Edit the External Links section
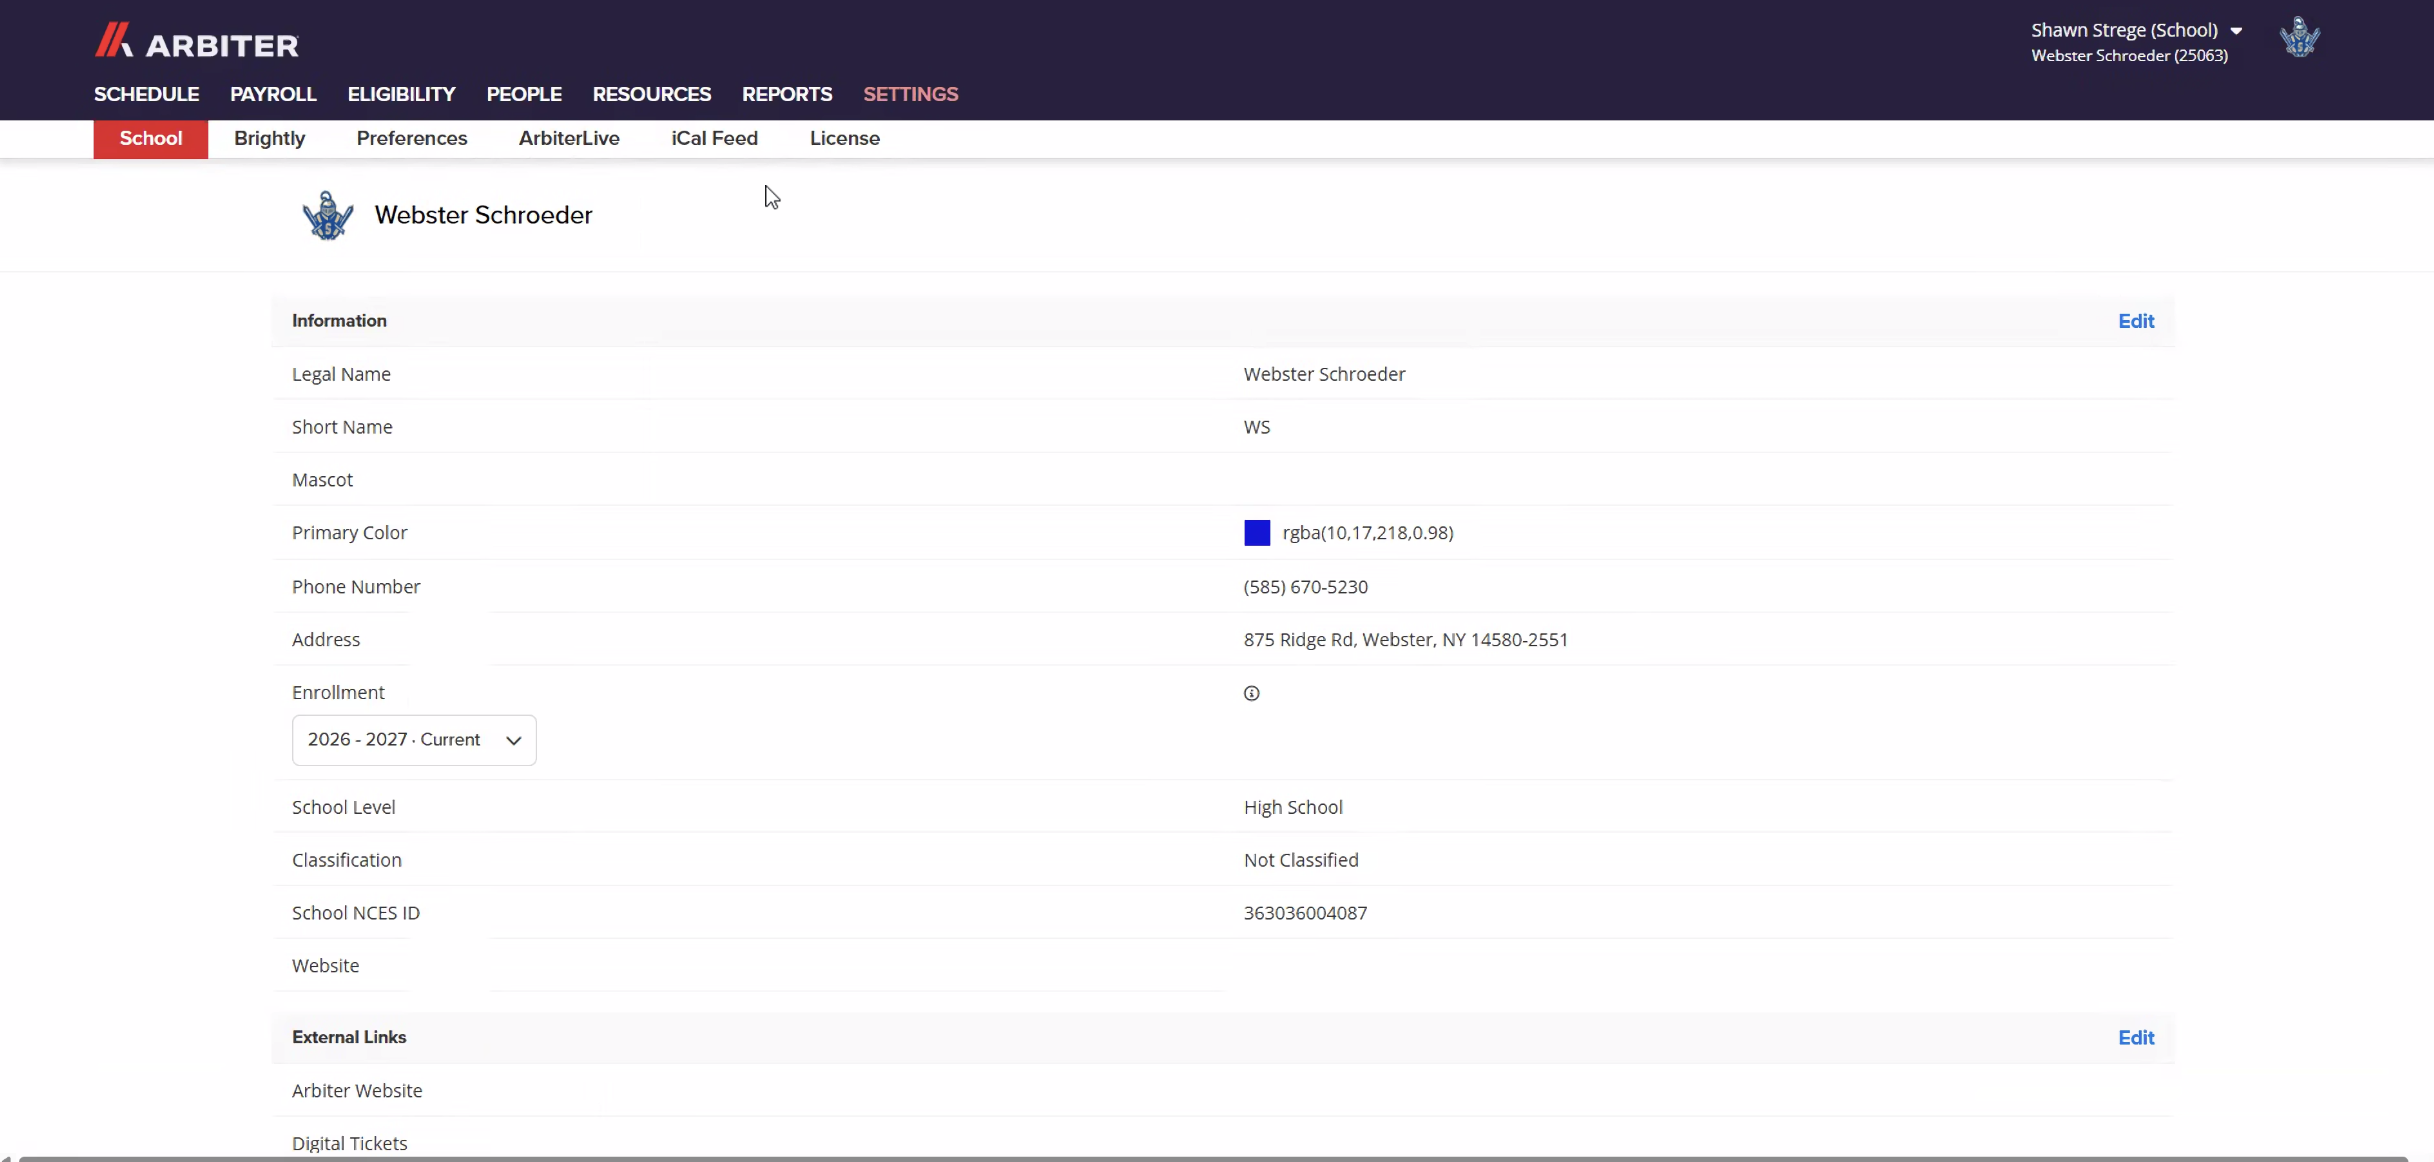Viewport: 2434px width, 1162px height. (2136, 1038)
